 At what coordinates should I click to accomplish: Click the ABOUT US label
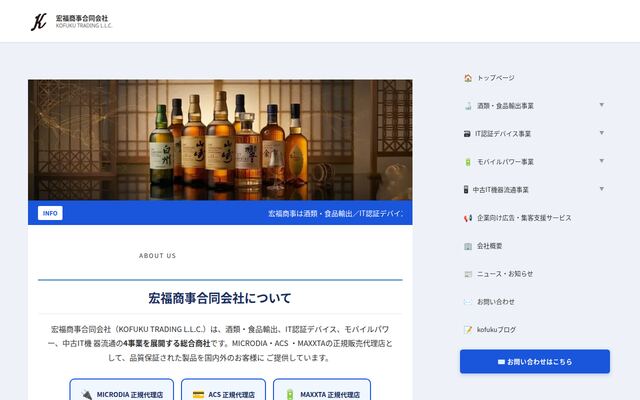[157, 256]
